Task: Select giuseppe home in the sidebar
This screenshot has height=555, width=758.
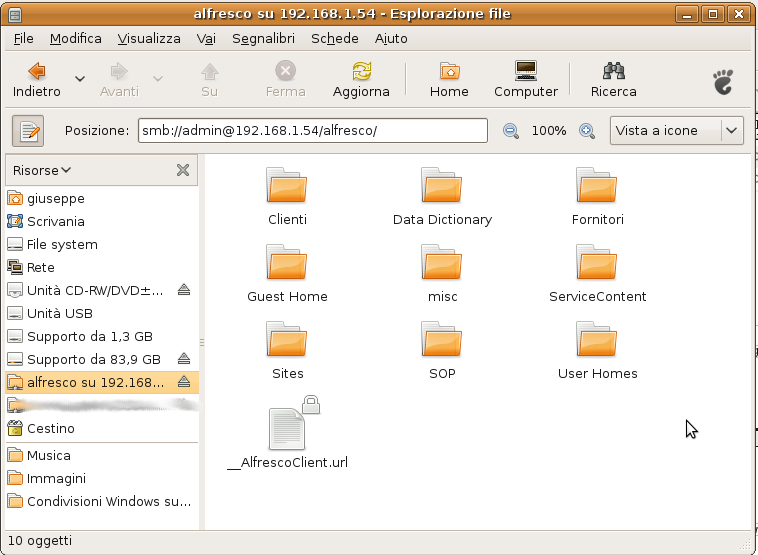Action: [102, 198]
